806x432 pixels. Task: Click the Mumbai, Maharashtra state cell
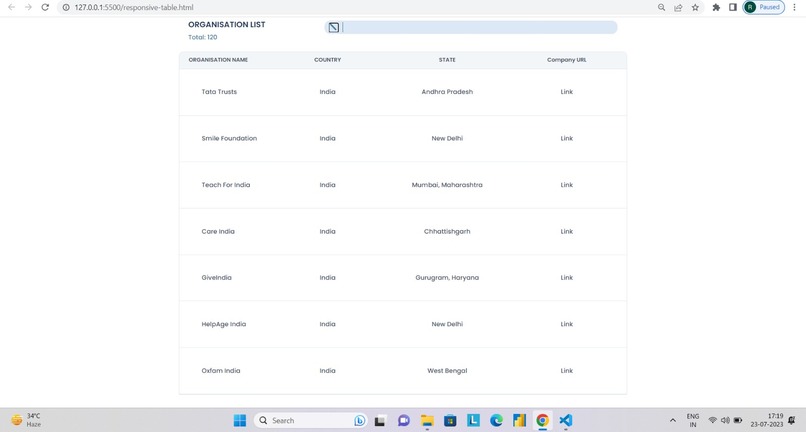point(447,185)
